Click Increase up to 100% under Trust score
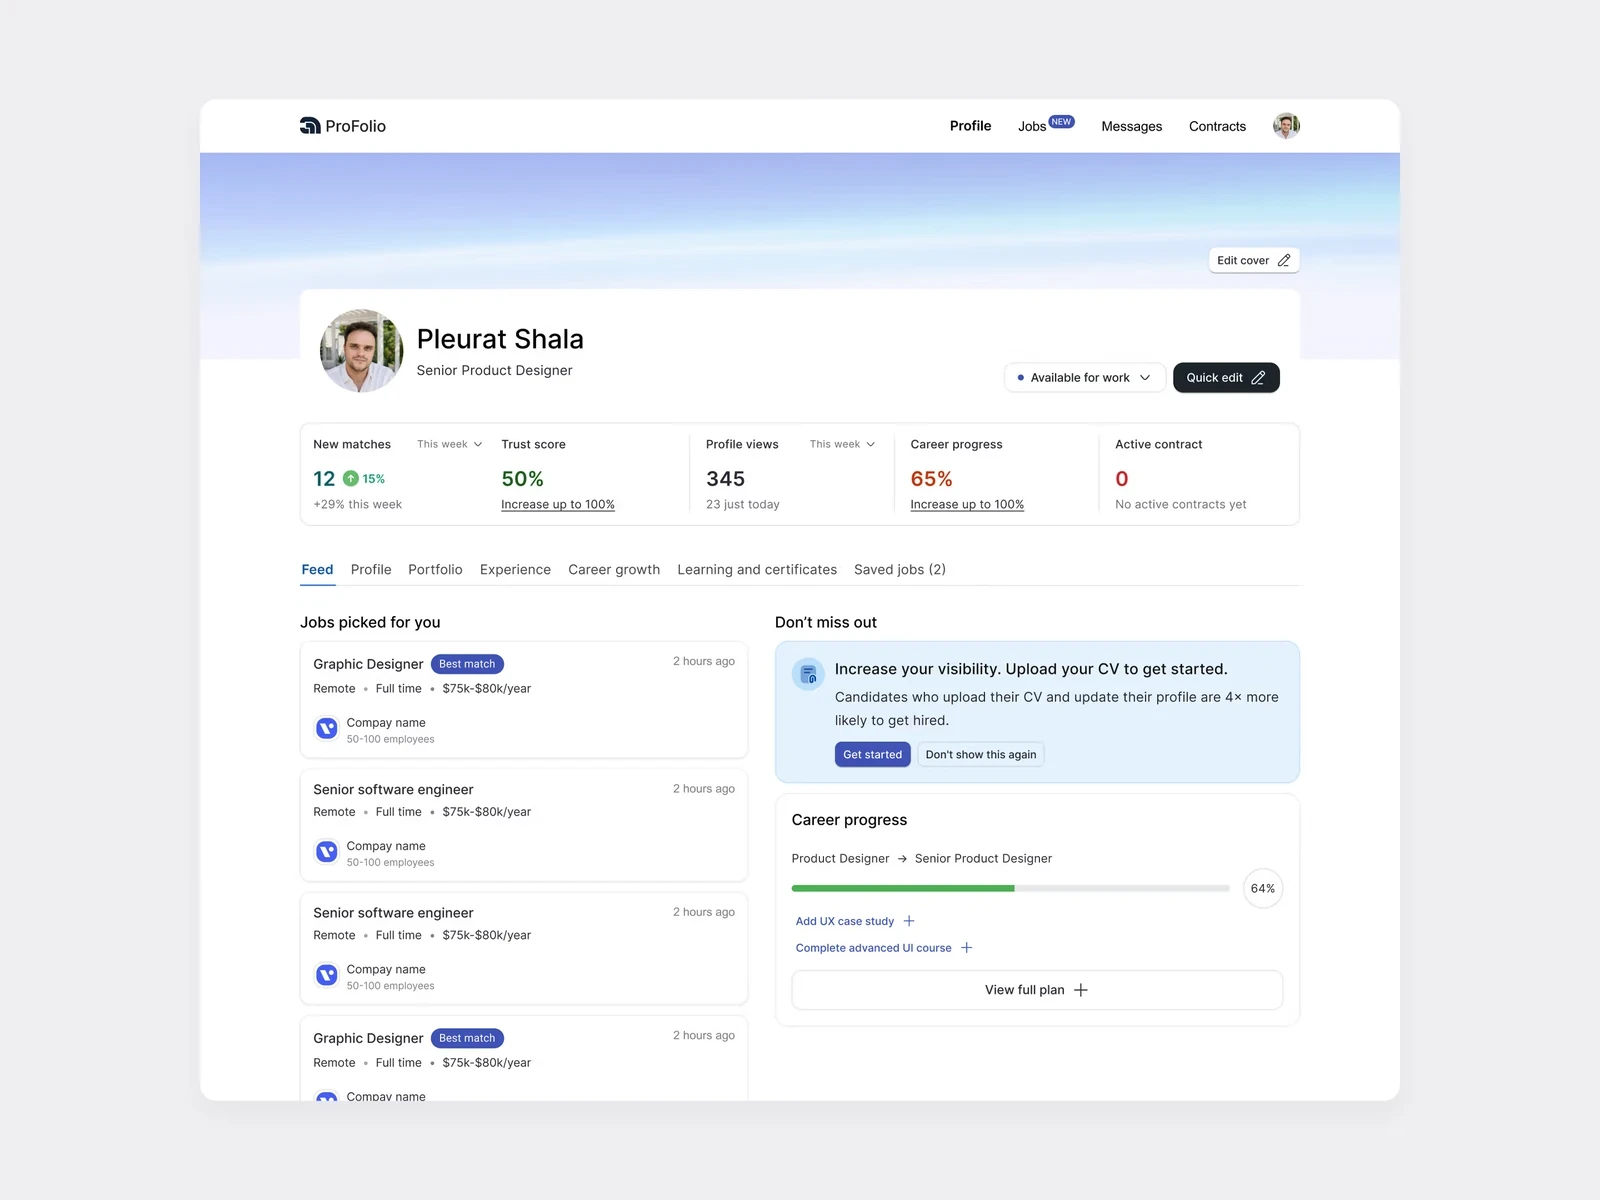This screenshot has width=1600, height=1200. [x=558, y=505]
